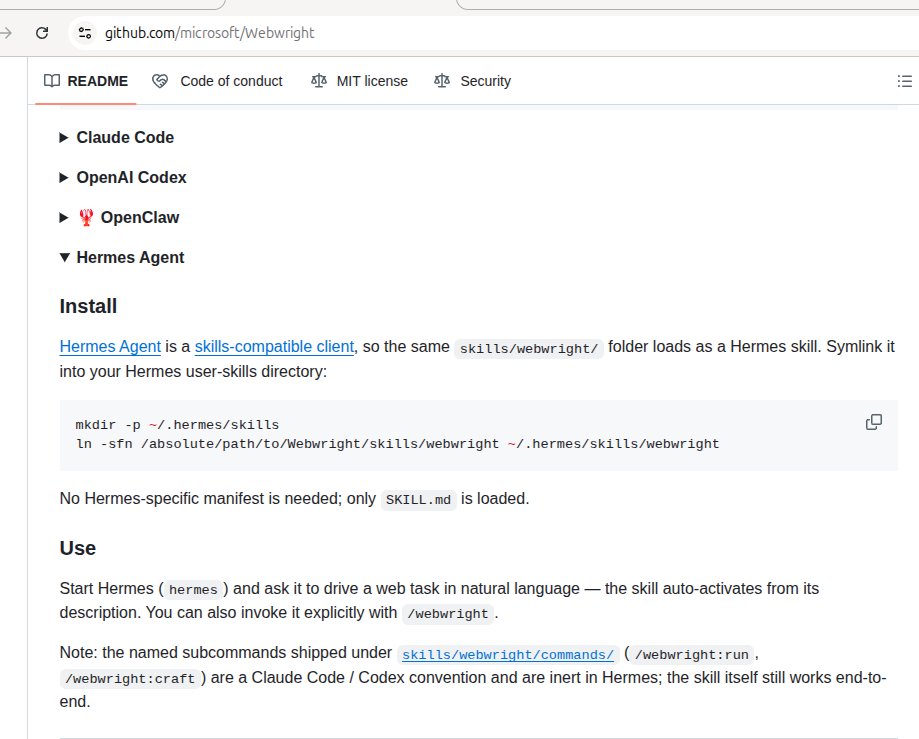Open the Security tab
919x739 pixels.
(x=472, y=81)
